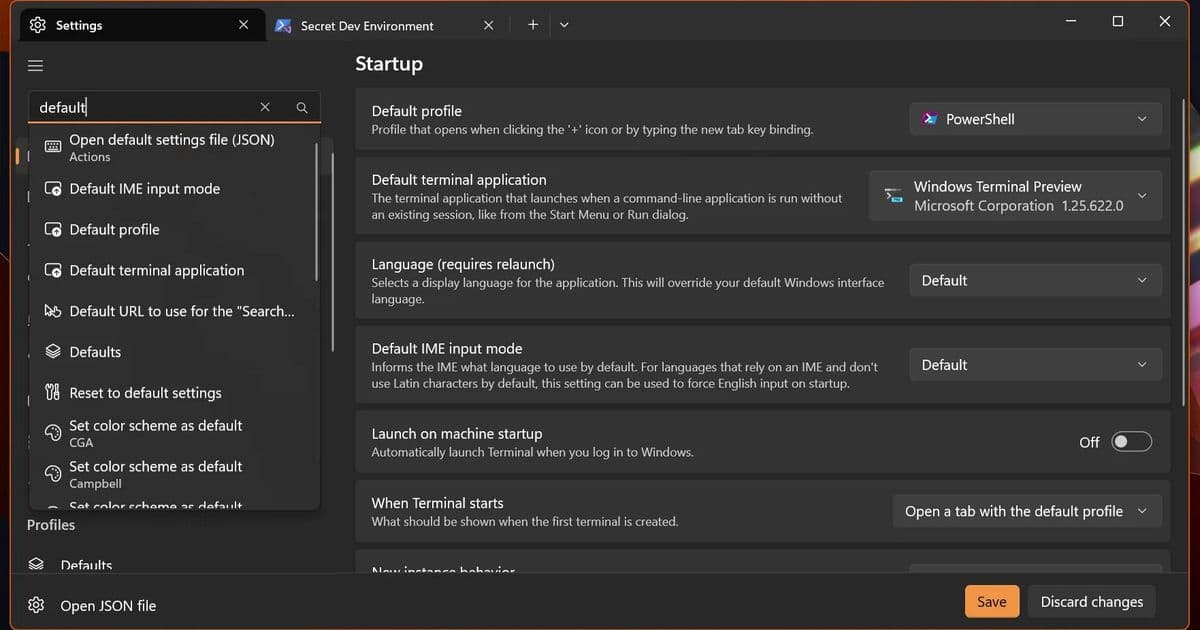
Task: Open the hamburger navigation menu
Action: (35, 65)
